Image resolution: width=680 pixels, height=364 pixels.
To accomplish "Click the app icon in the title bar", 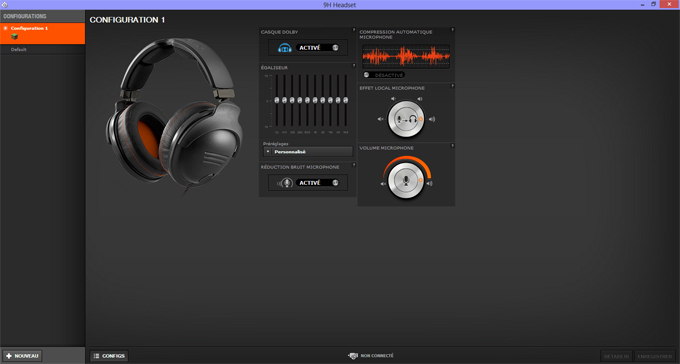I will point(4,5).
